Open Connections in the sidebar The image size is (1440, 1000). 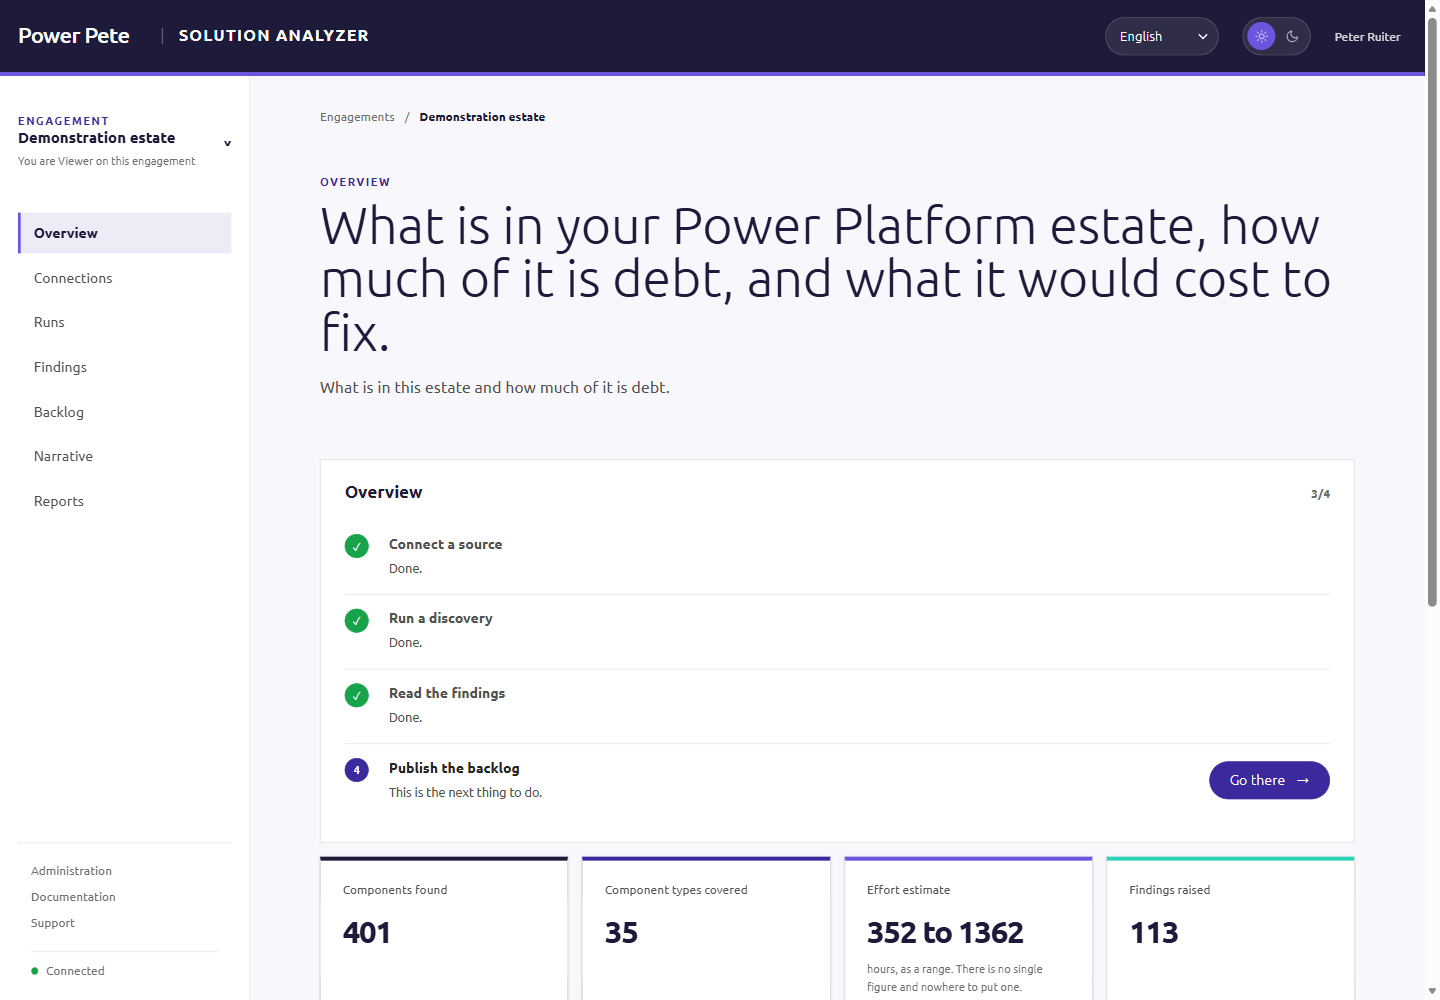[125, 278]
